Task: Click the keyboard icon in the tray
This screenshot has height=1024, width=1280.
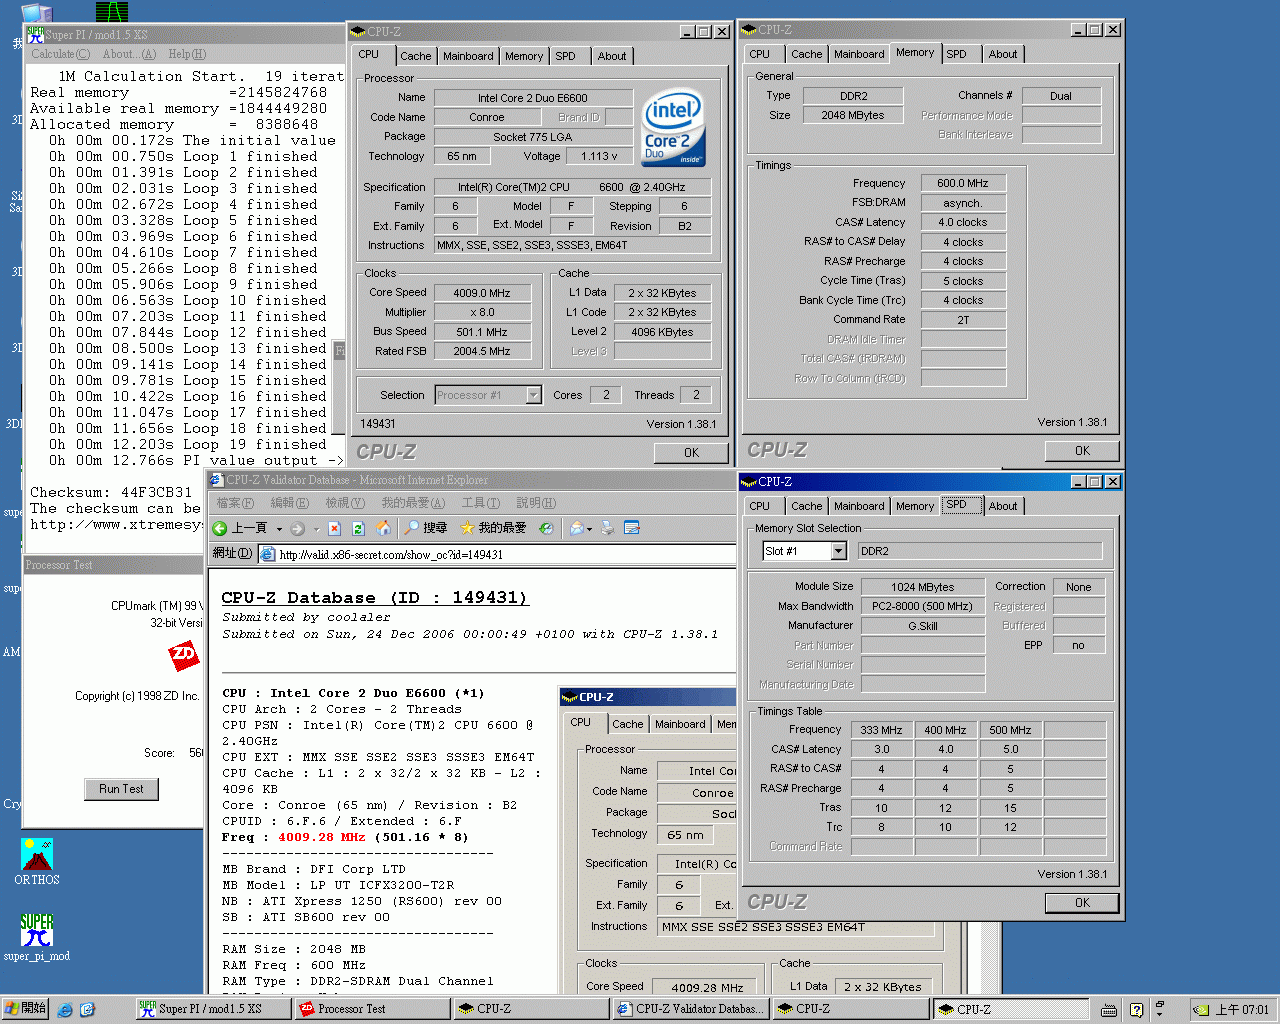Action: click(x=1109, y=1010)
